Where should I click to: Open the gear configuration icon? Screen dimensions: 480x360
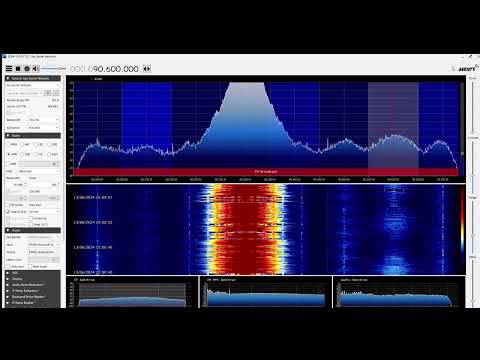(x=27, y=69)
